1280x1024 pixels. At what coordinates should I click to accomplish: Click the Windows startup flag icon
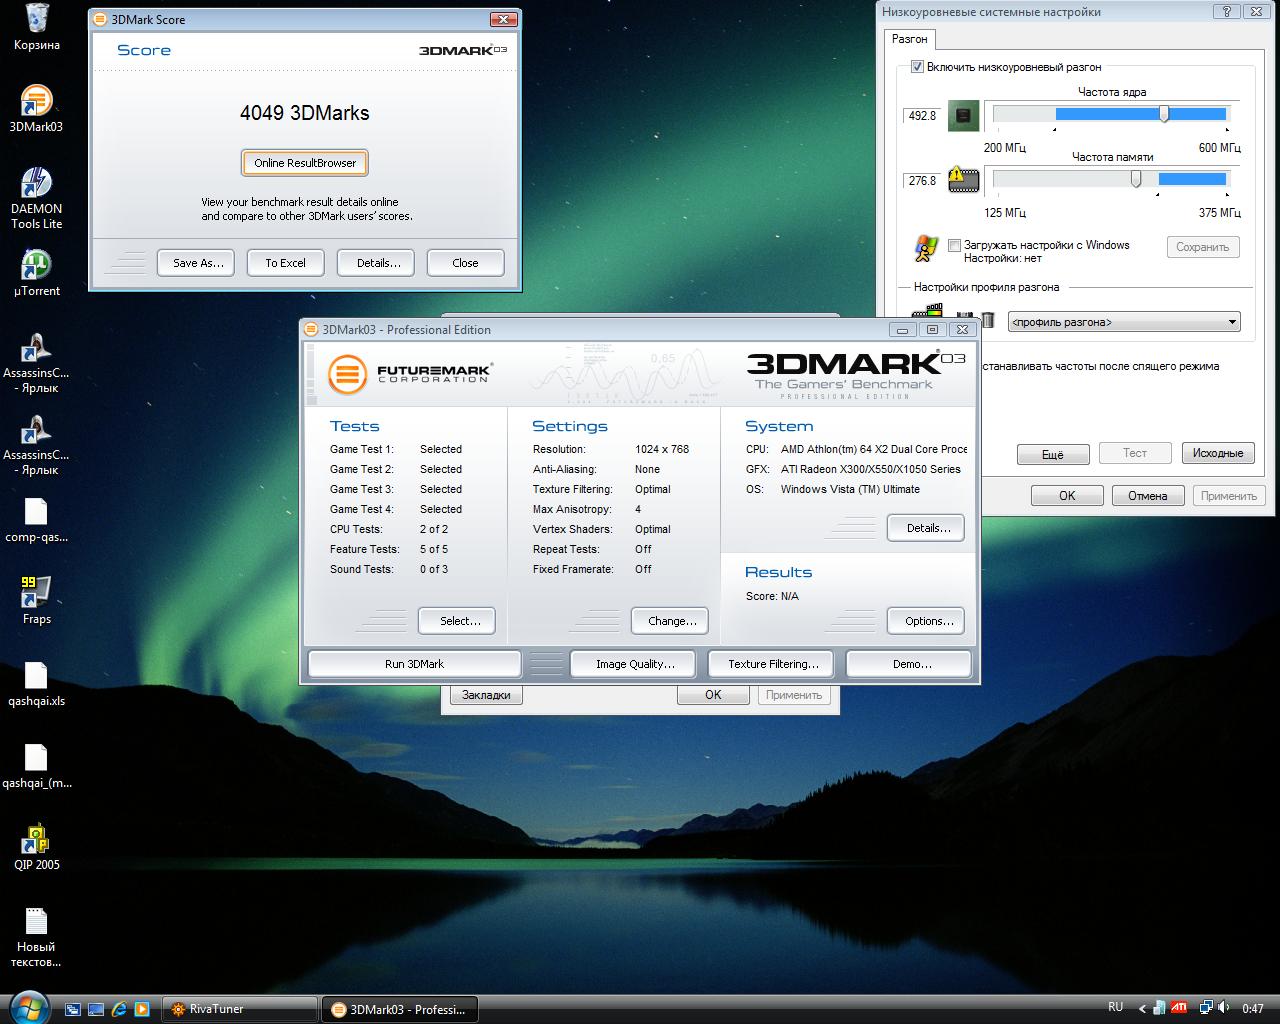[x=926, y=248]
